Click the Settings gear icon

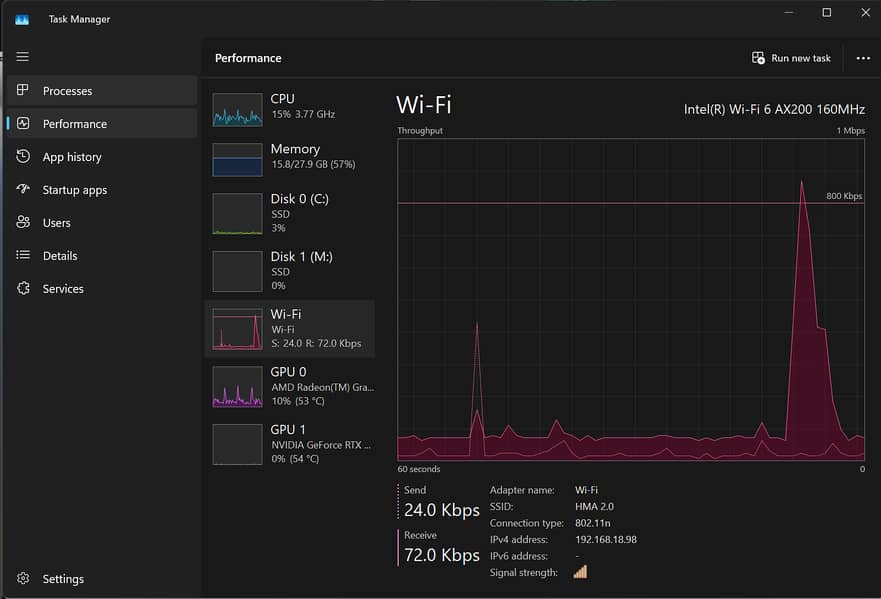click(x=23, y=579)
